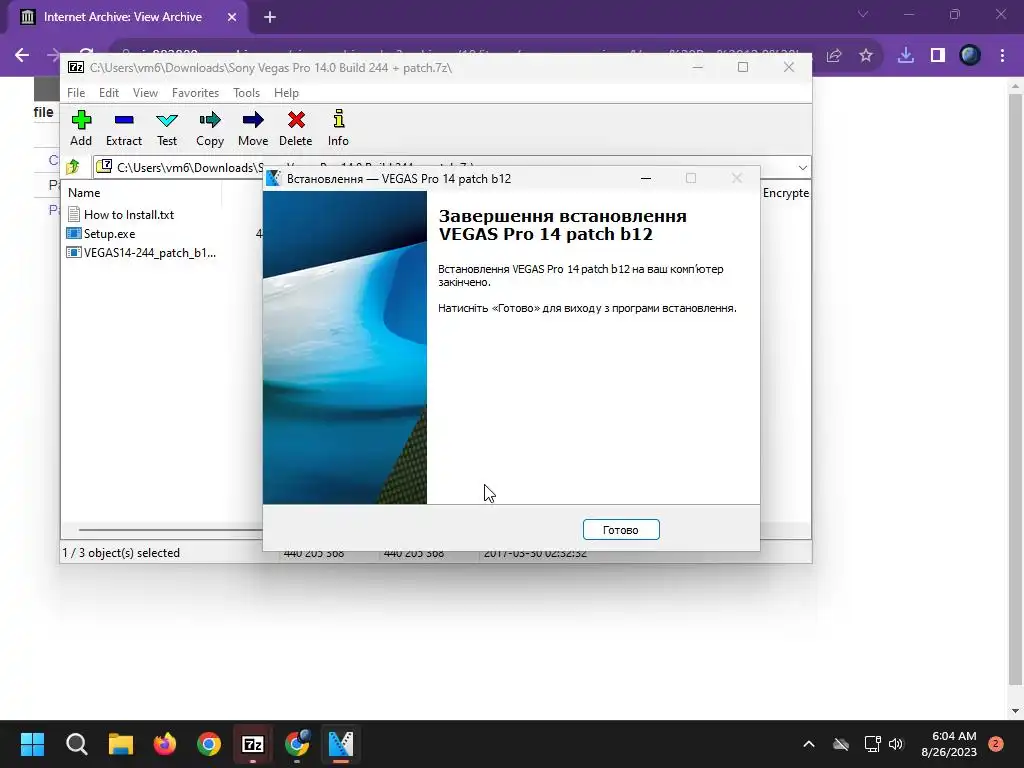Click the Add toolbar icon in 7-Zip
This screenshot has height=768, width=1024.
click(81, 128)
